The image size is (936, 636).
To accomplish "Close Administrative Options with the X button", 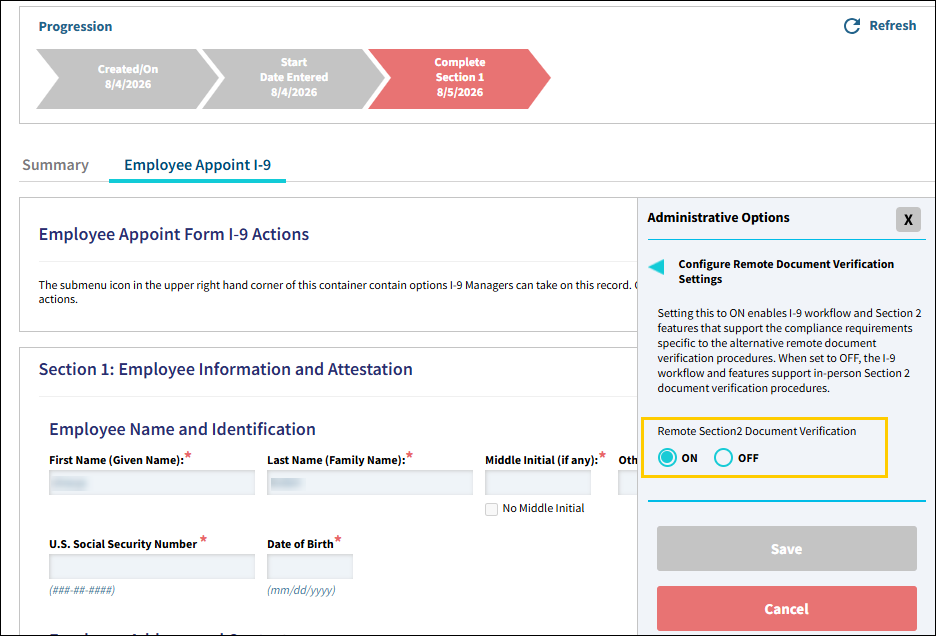I will (x=908, y=220).
